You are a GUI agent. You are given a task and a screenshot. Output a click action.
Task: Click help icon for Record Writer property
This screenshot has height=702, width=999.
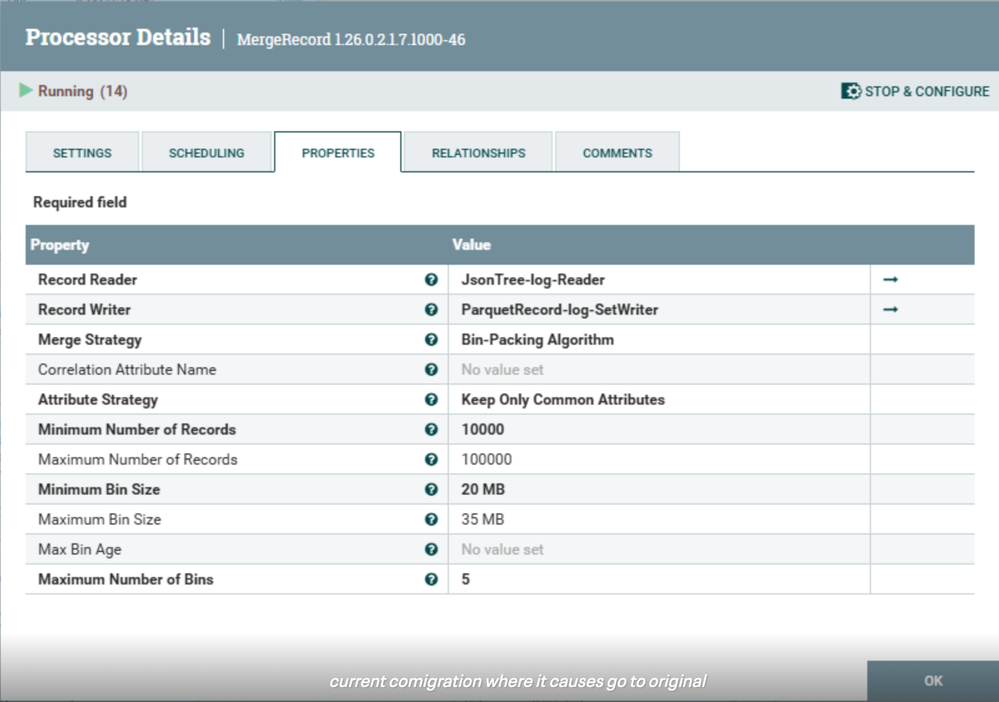431,310
